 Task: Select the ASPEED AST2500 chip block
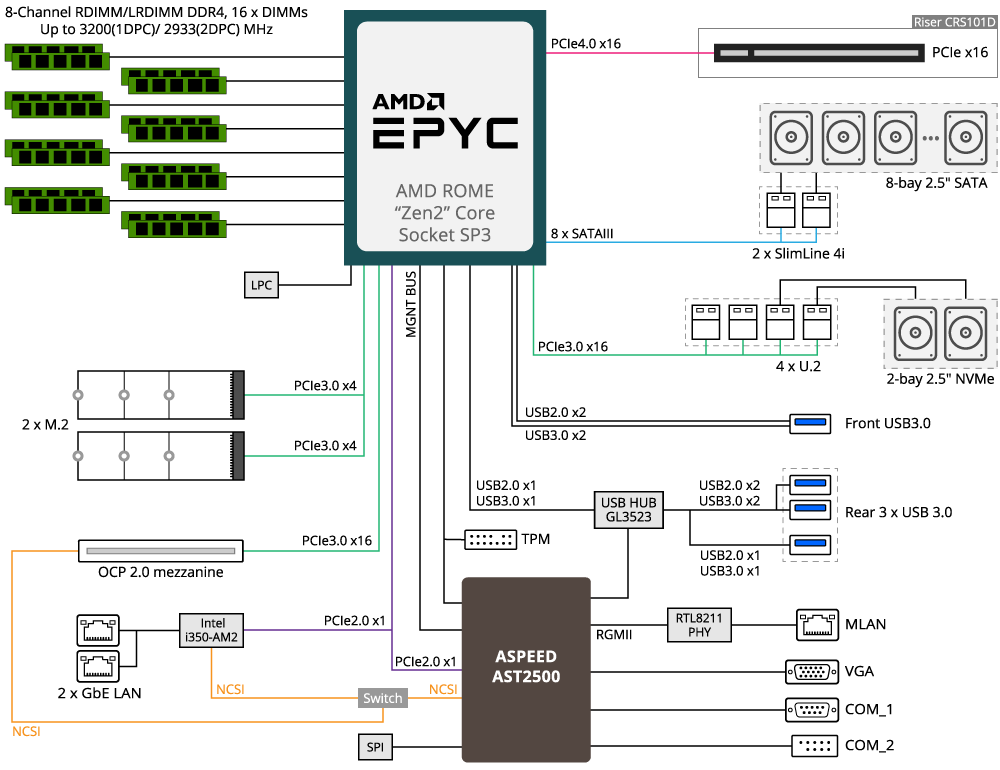(x=526, y=670)
